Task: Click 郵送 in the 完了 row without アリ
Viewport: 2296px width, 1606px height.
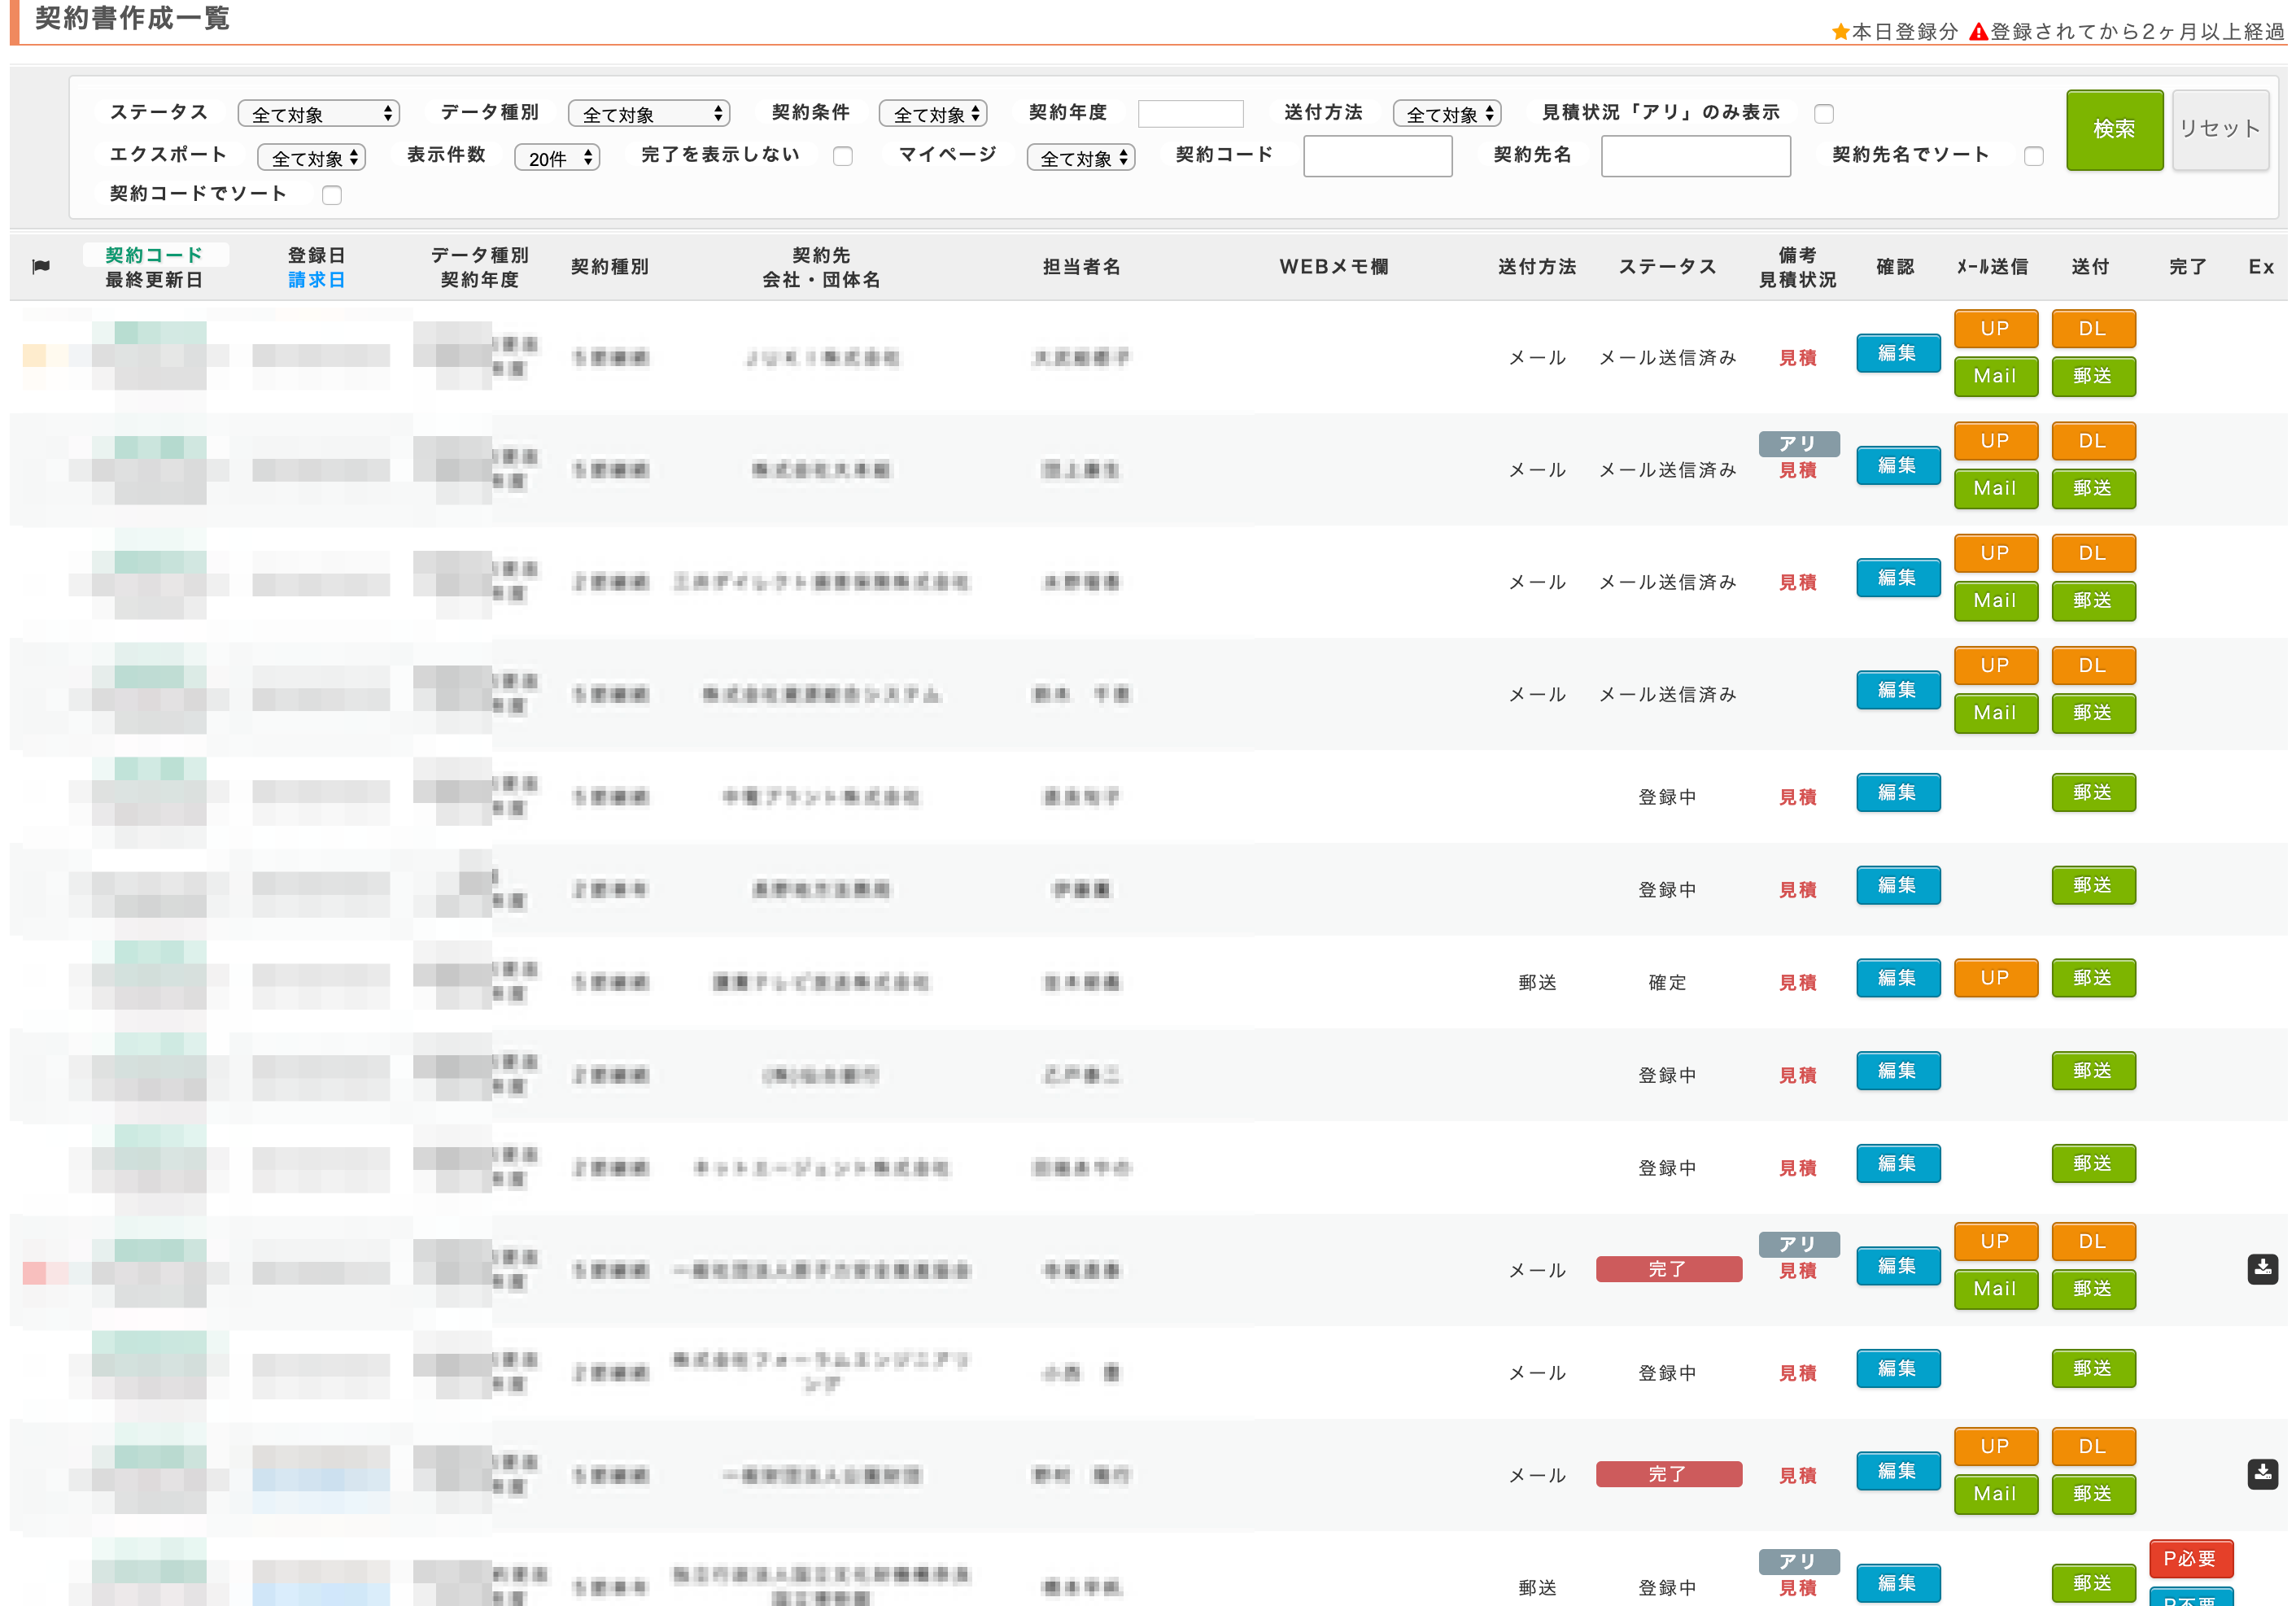Action: [2092, 1494]
